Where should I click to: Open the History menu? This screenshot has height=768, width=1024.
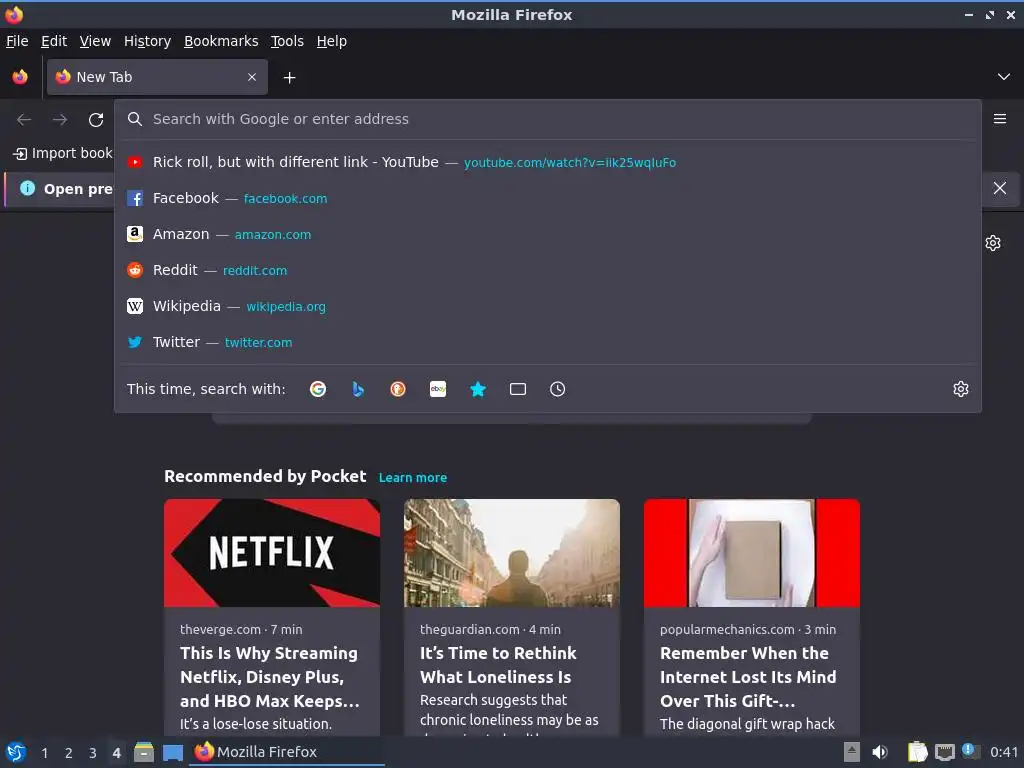tap(148, 41)
